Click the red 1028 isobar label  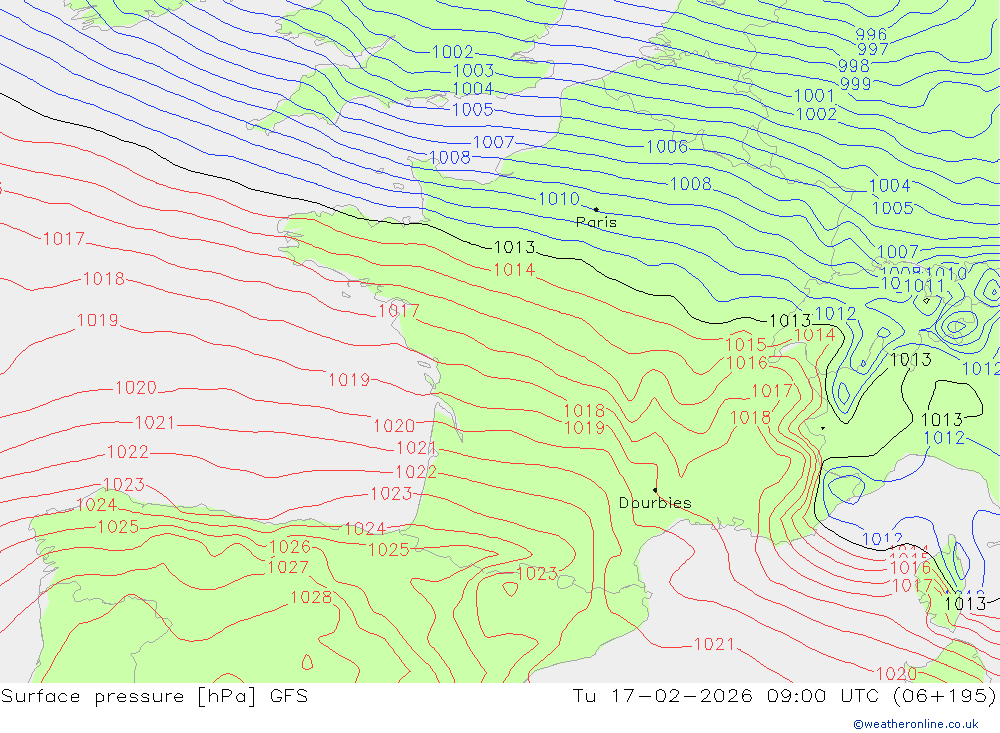[311, 597]
